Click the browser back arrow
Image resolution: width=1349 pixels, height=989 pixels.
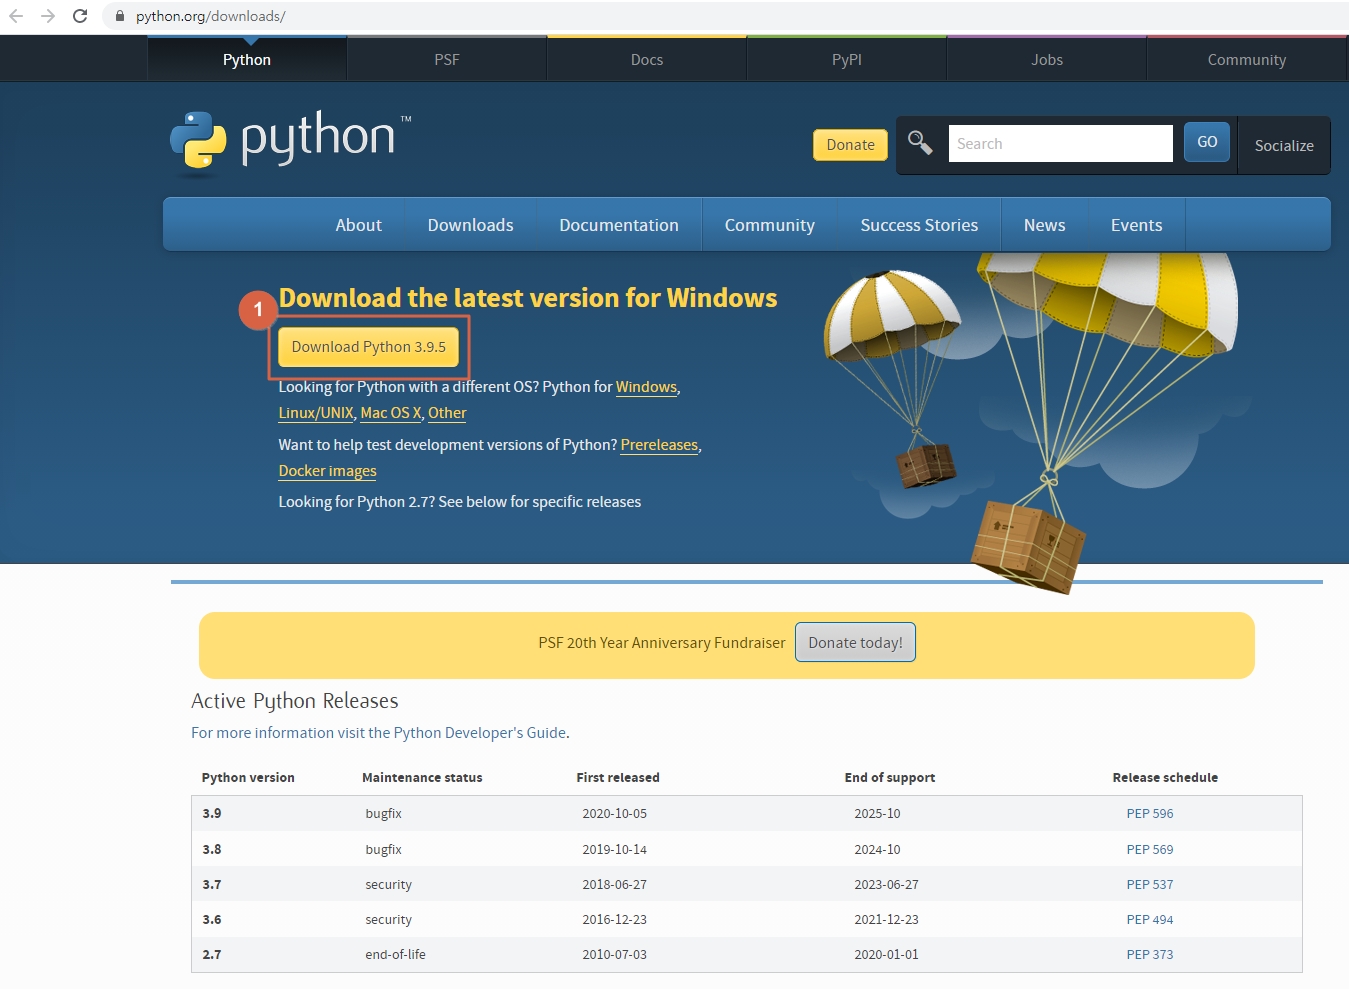pos(16,16)
